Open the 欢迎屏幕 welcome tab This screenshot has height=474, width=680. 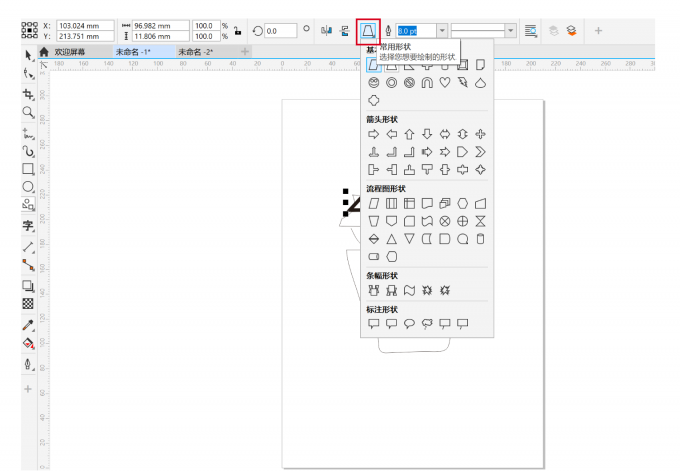tap(68, 51)
